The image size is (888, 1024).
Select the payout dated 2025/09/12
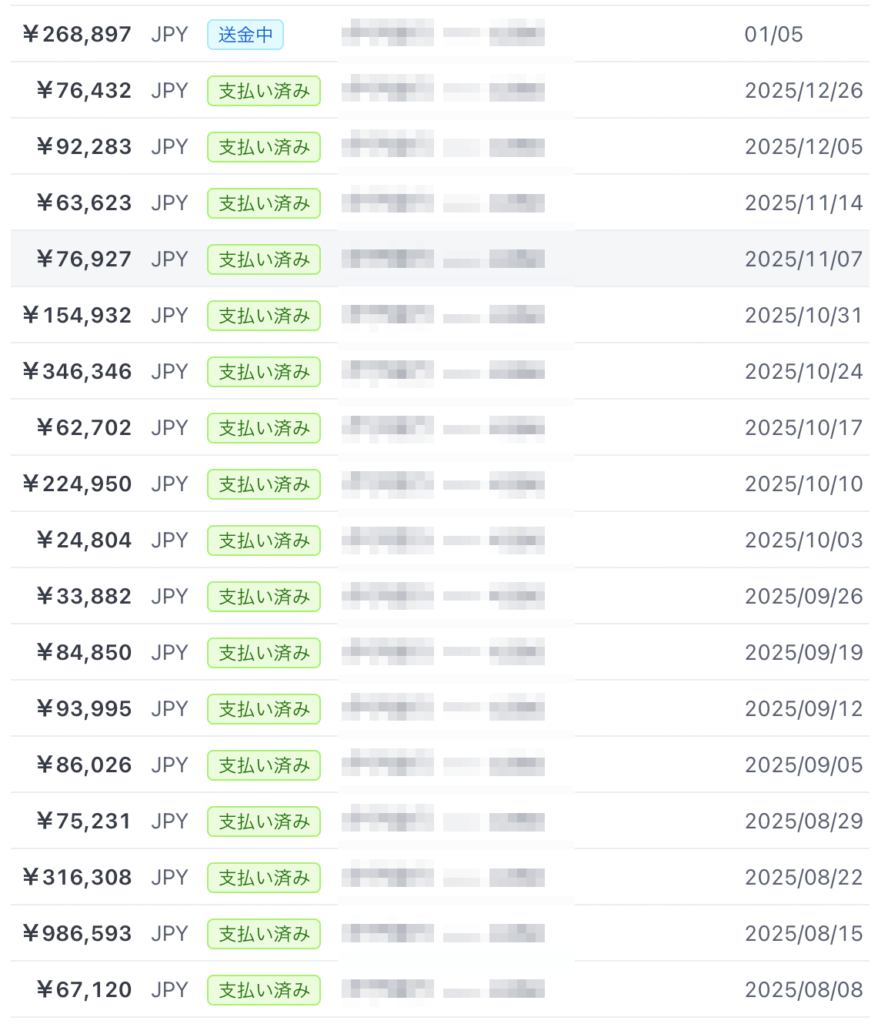click(x=803, y=709)
